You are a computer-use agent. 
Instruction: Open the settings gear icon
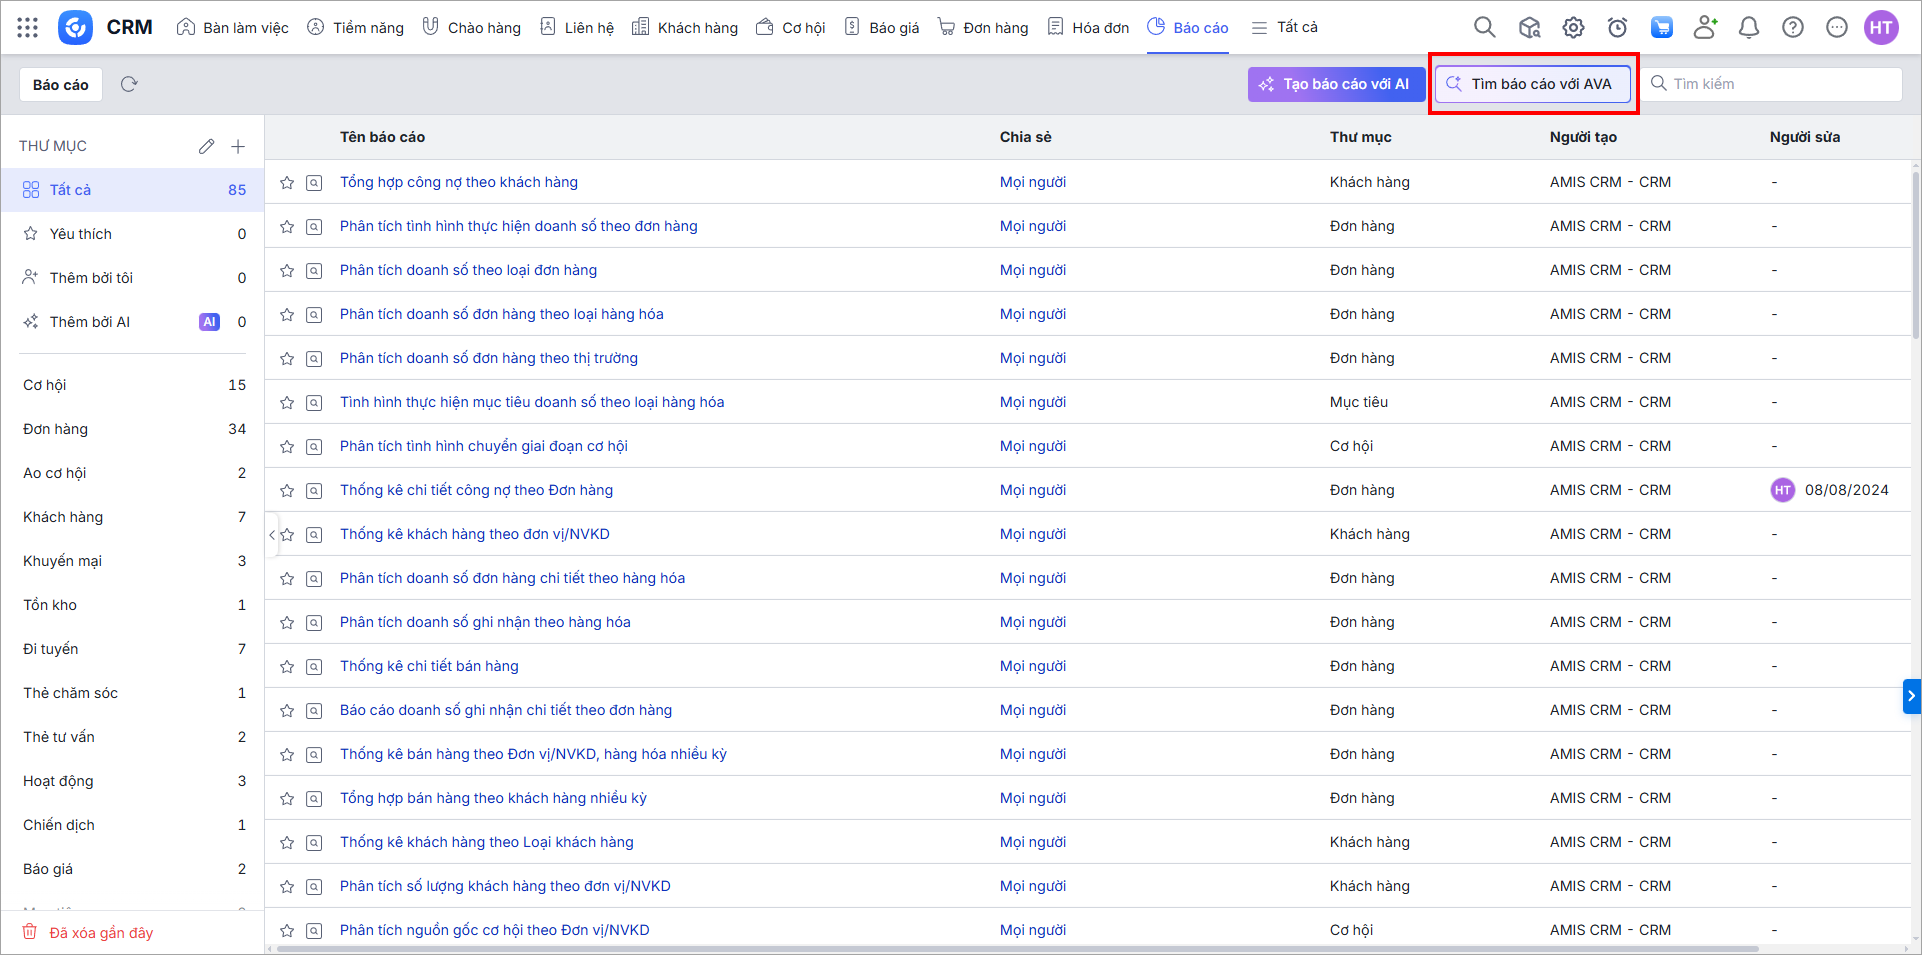(1573, 28)
